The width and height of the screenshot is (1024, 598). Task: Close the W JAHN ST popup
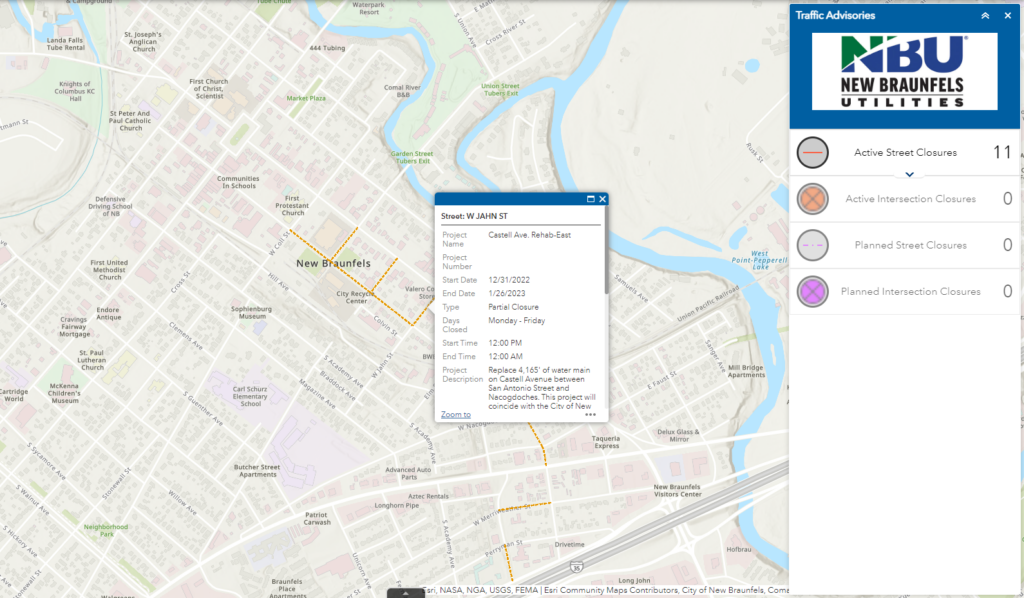pyautogui.click(x=603, y=199)
